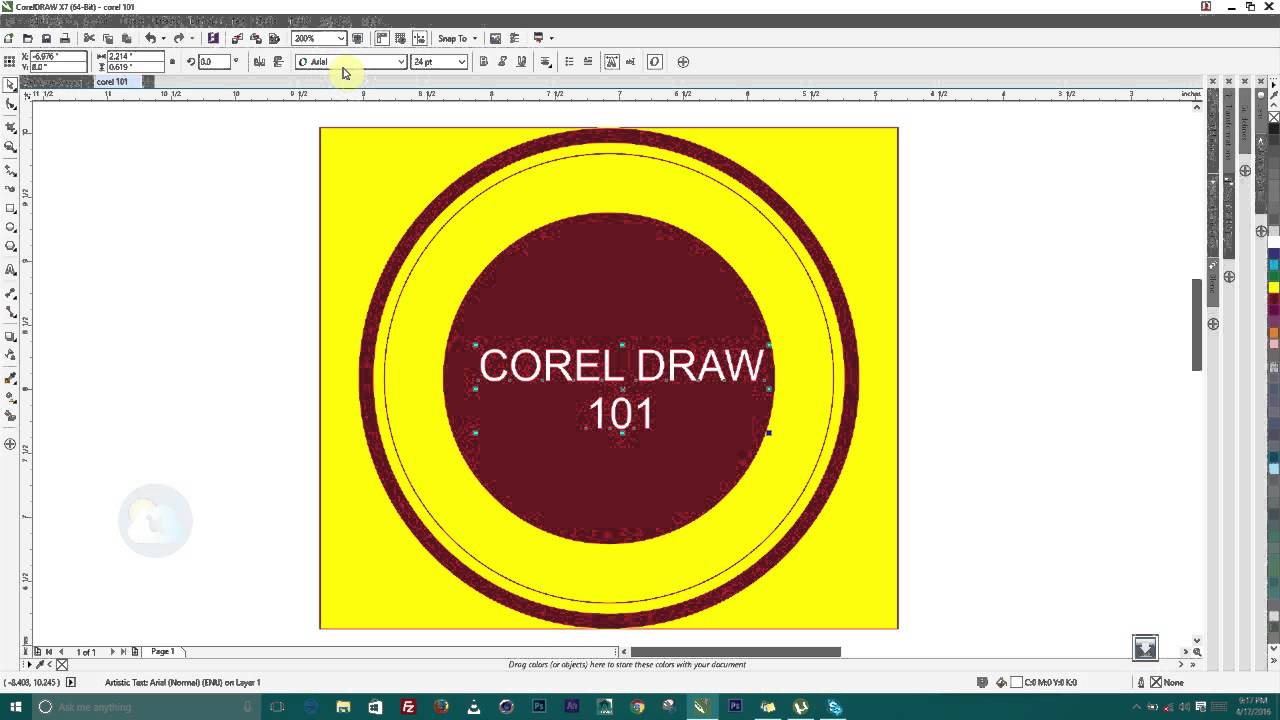1280x720 pixels.
Task: Pick the yellow swatch in palette
Action: pyautogui.click(x=1274, y=287)
